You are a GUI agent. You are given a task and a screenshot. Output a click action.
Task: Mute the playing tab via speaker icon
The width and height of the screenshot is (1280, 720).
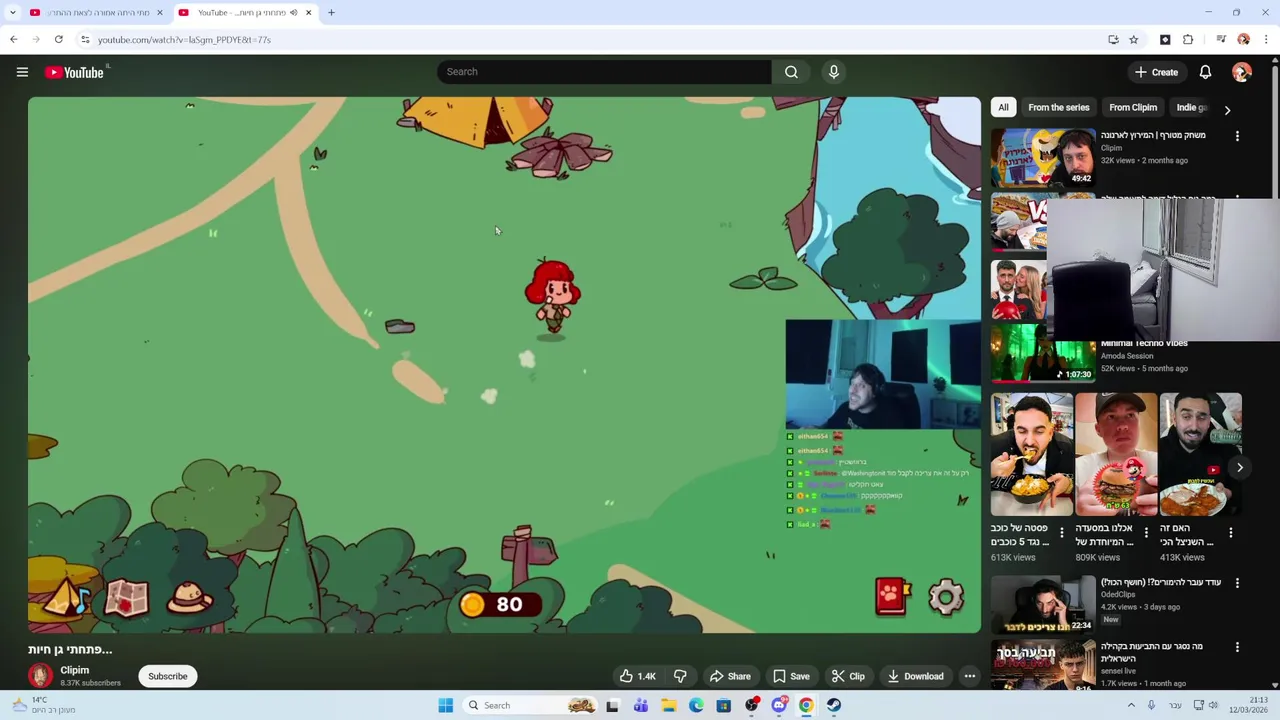tap(293, 13)
